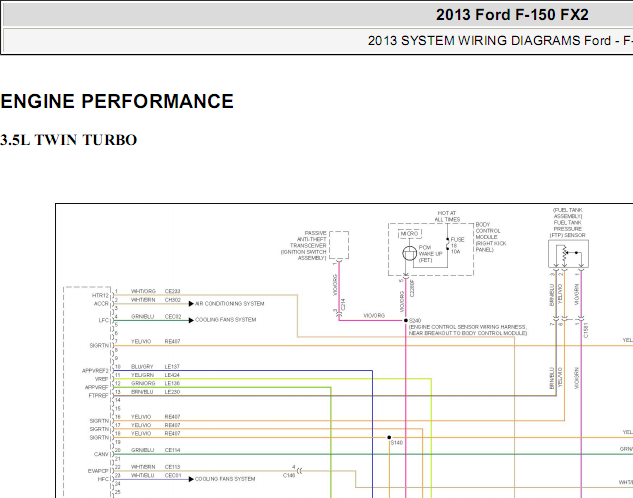Click the 'FTPREF' pin name

pyautogui.click(x=99, y=395)
